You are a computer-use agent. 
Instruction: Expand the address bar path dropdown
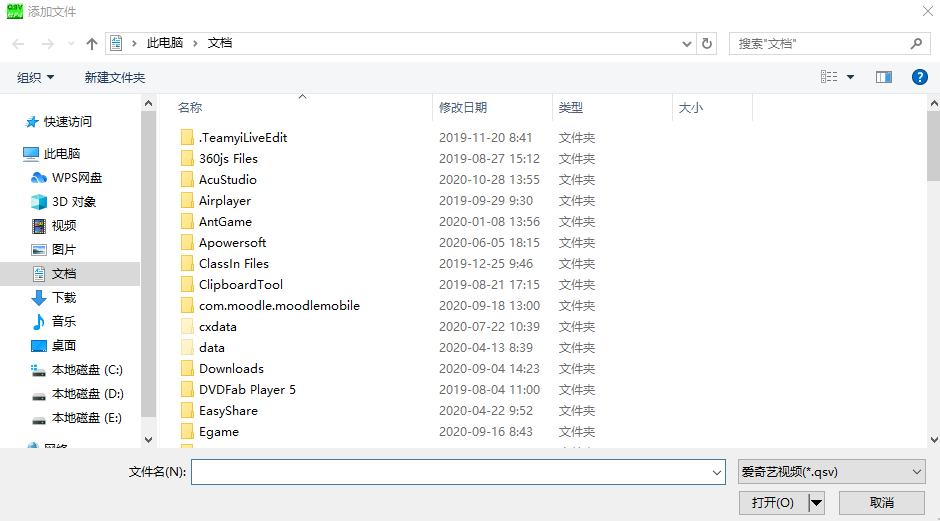[686, 44]
